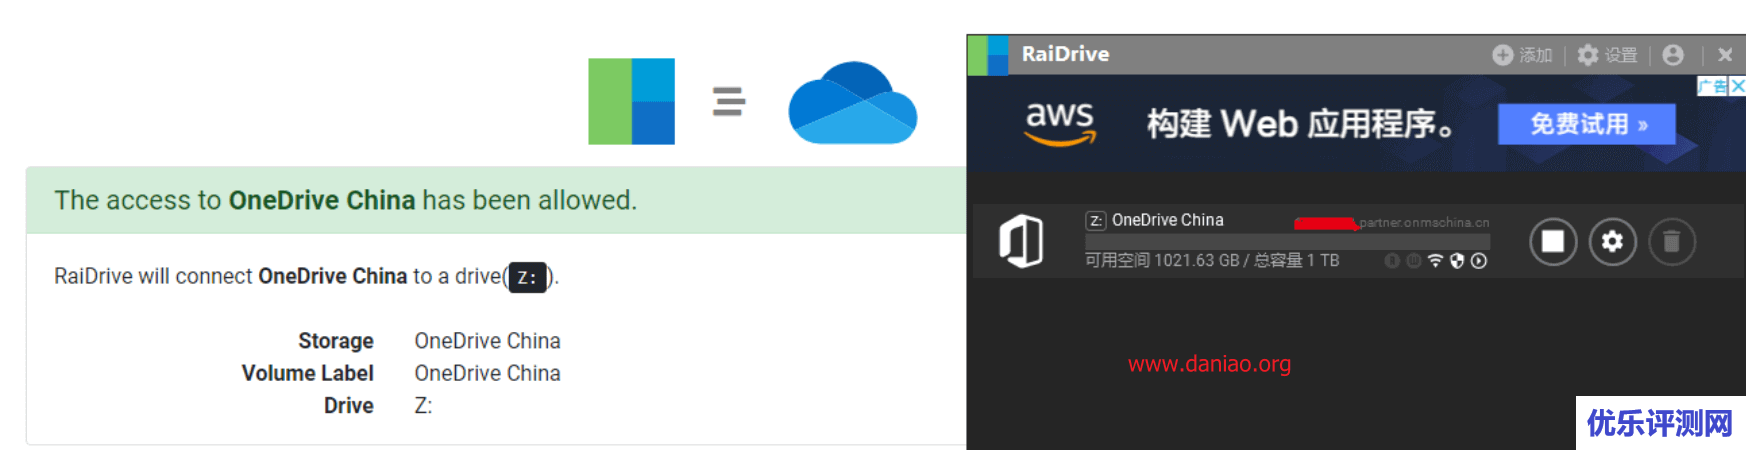Viewport: 1746px width, 450px height.
Task: Close the ad with the X corner button
Action: click(1738, 86)
